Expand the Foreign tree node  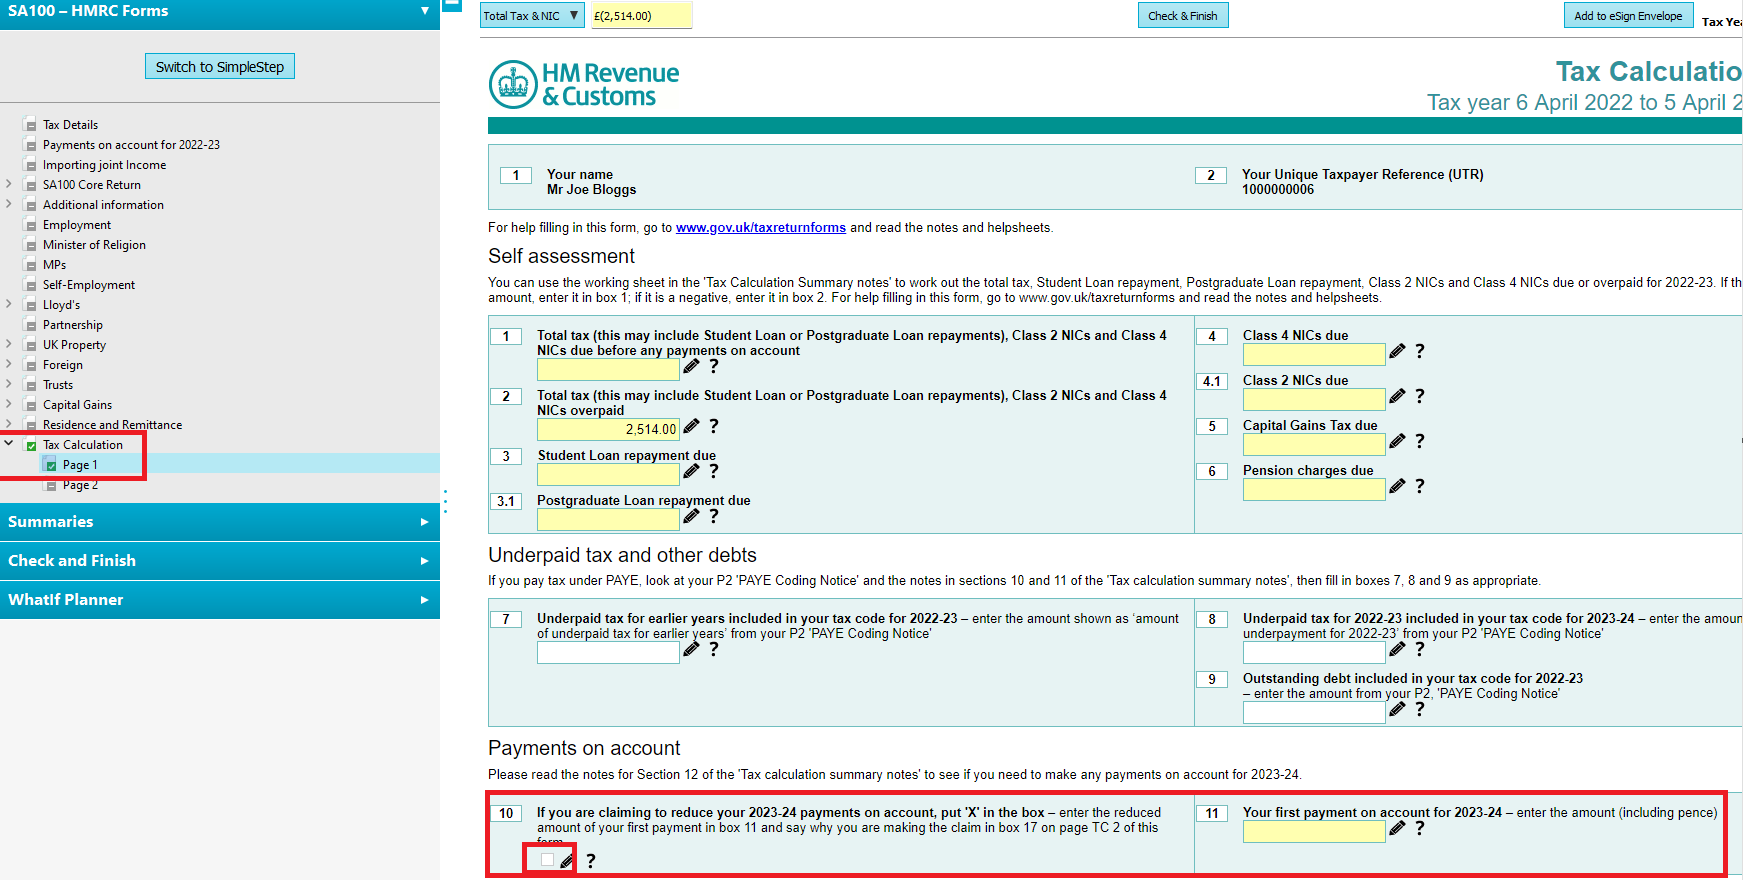point(9,364)
